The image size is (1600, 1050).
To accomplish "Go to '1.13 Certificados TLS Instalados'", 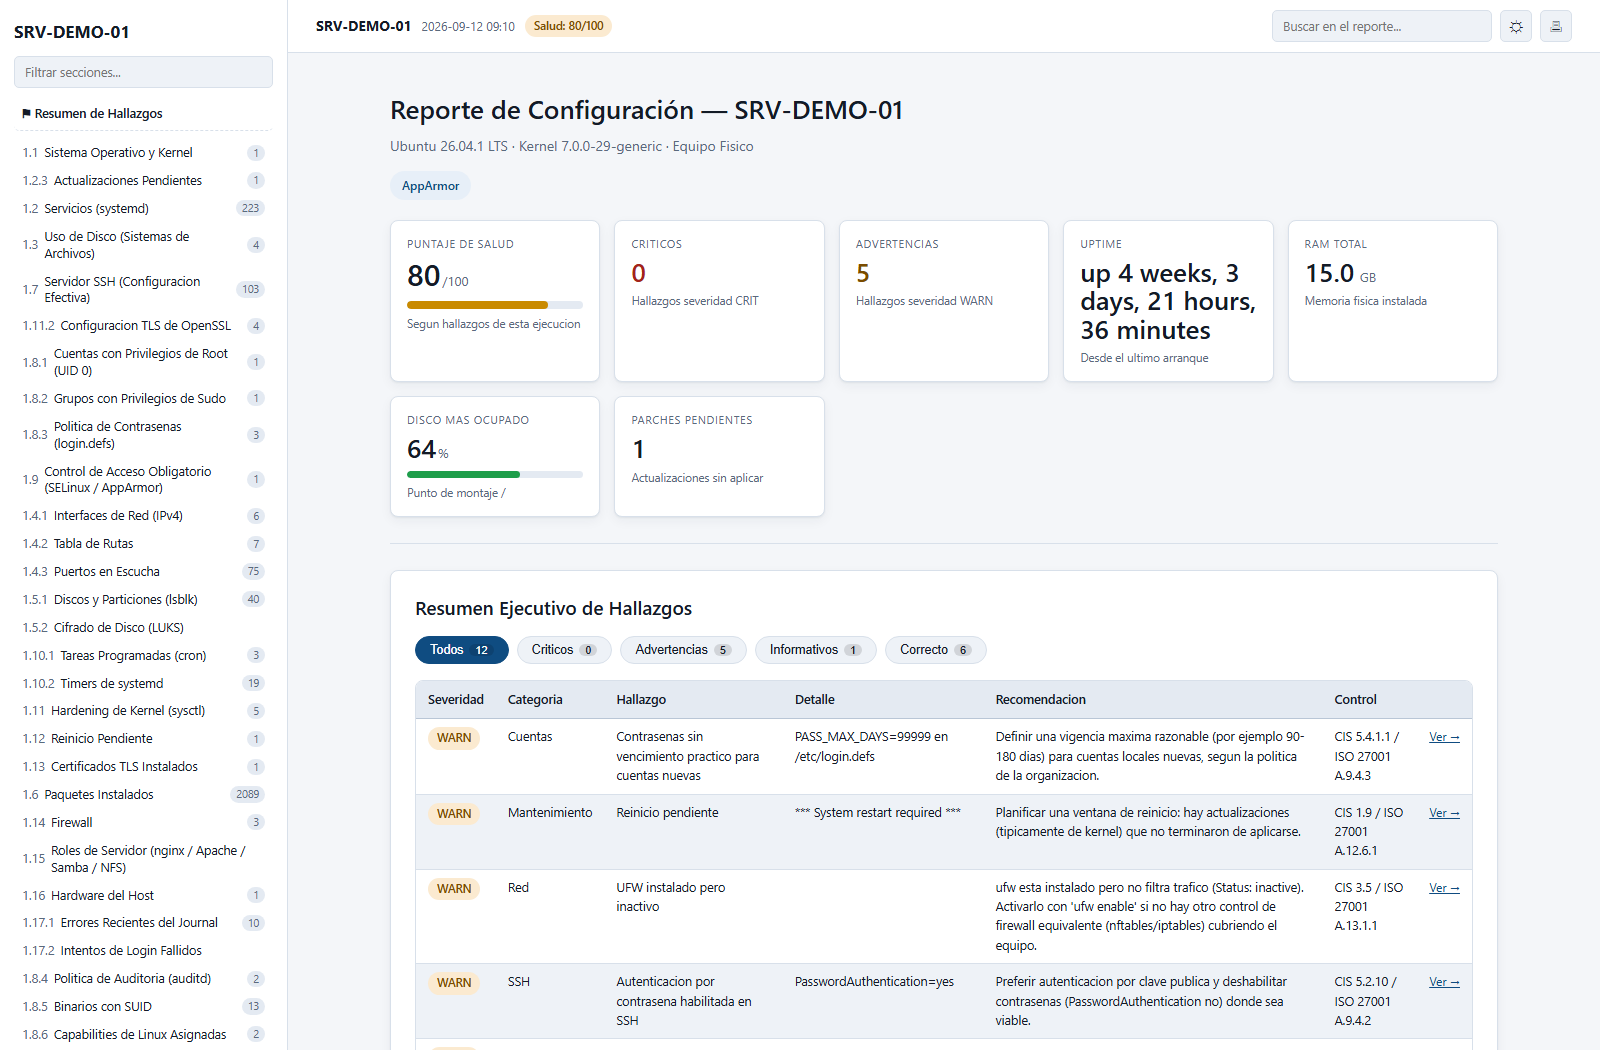I will coord(143,767).
